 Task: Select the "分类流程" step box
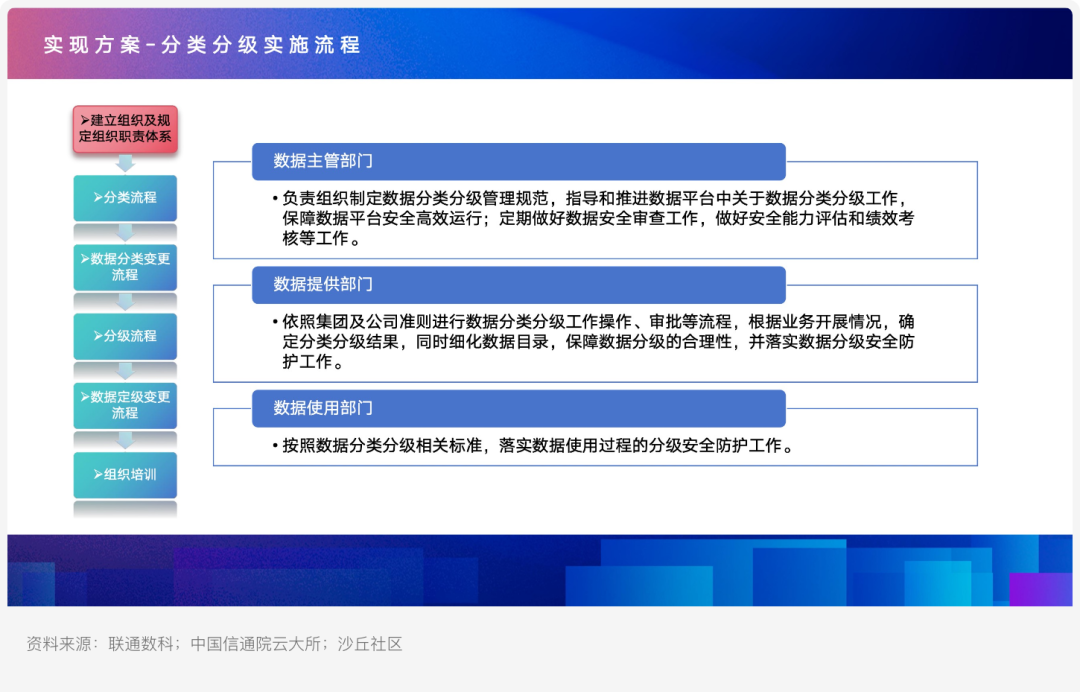tap(125, 198)
